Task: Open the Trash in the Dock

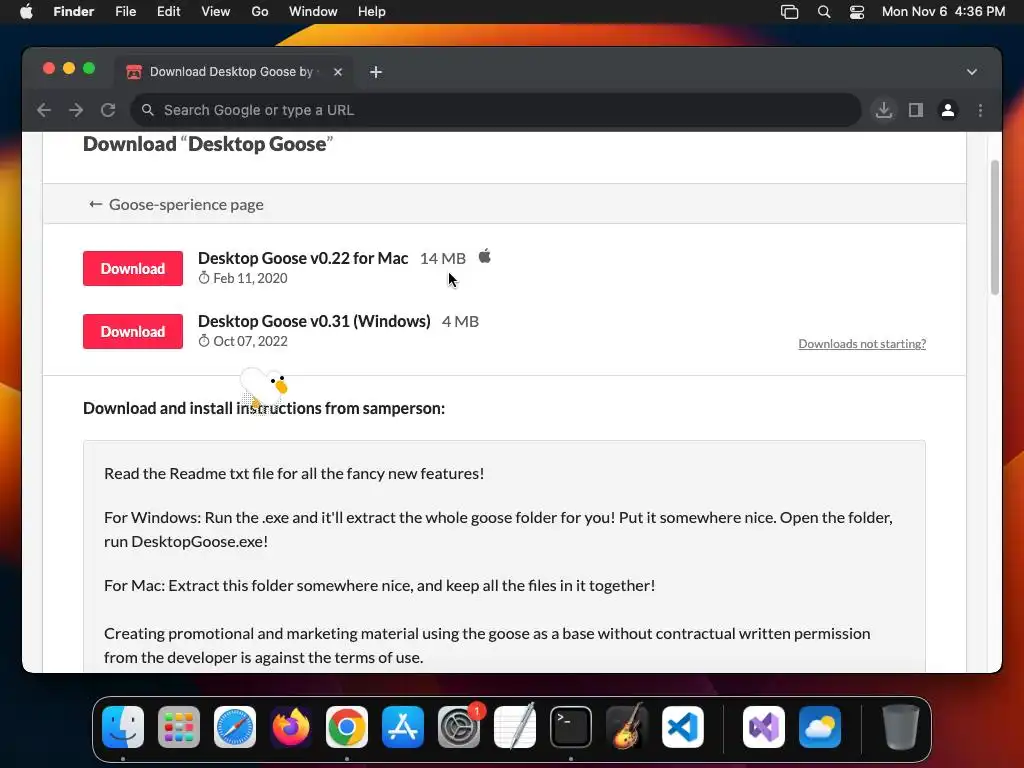Action: coord(901,727)
